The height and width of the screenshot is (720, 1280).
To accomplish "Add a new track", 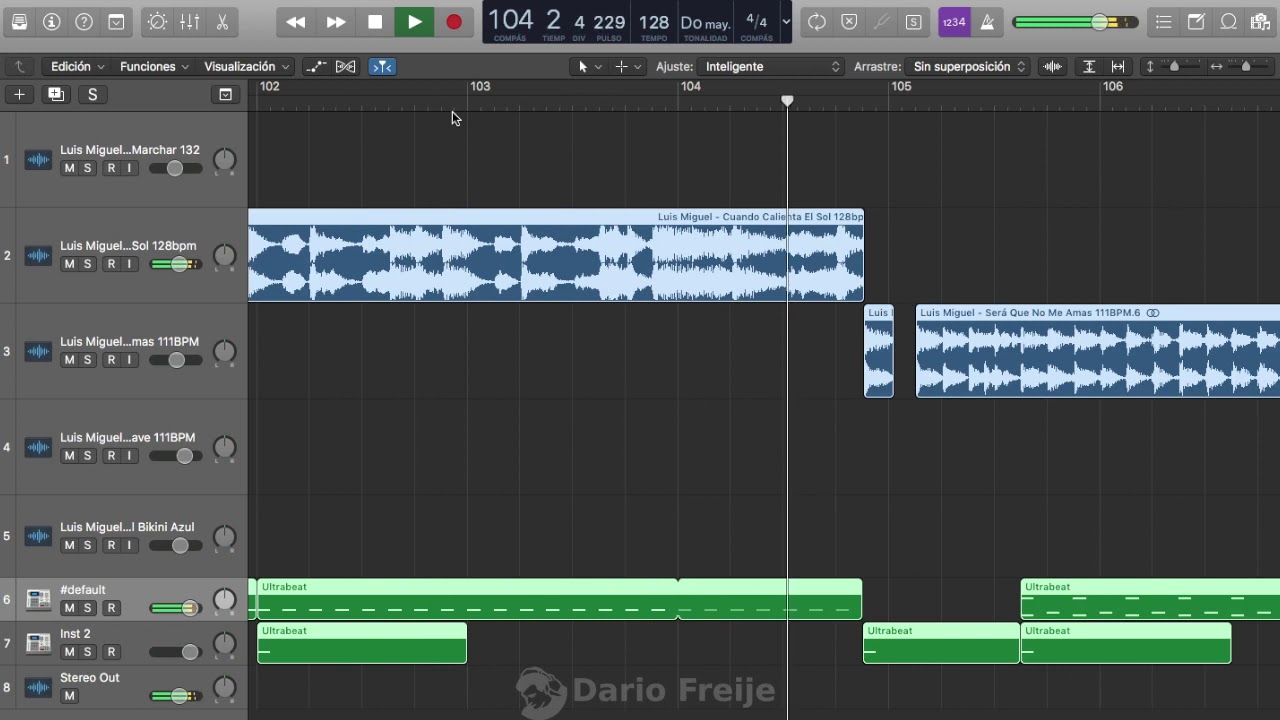I will (x=19, y=95).
